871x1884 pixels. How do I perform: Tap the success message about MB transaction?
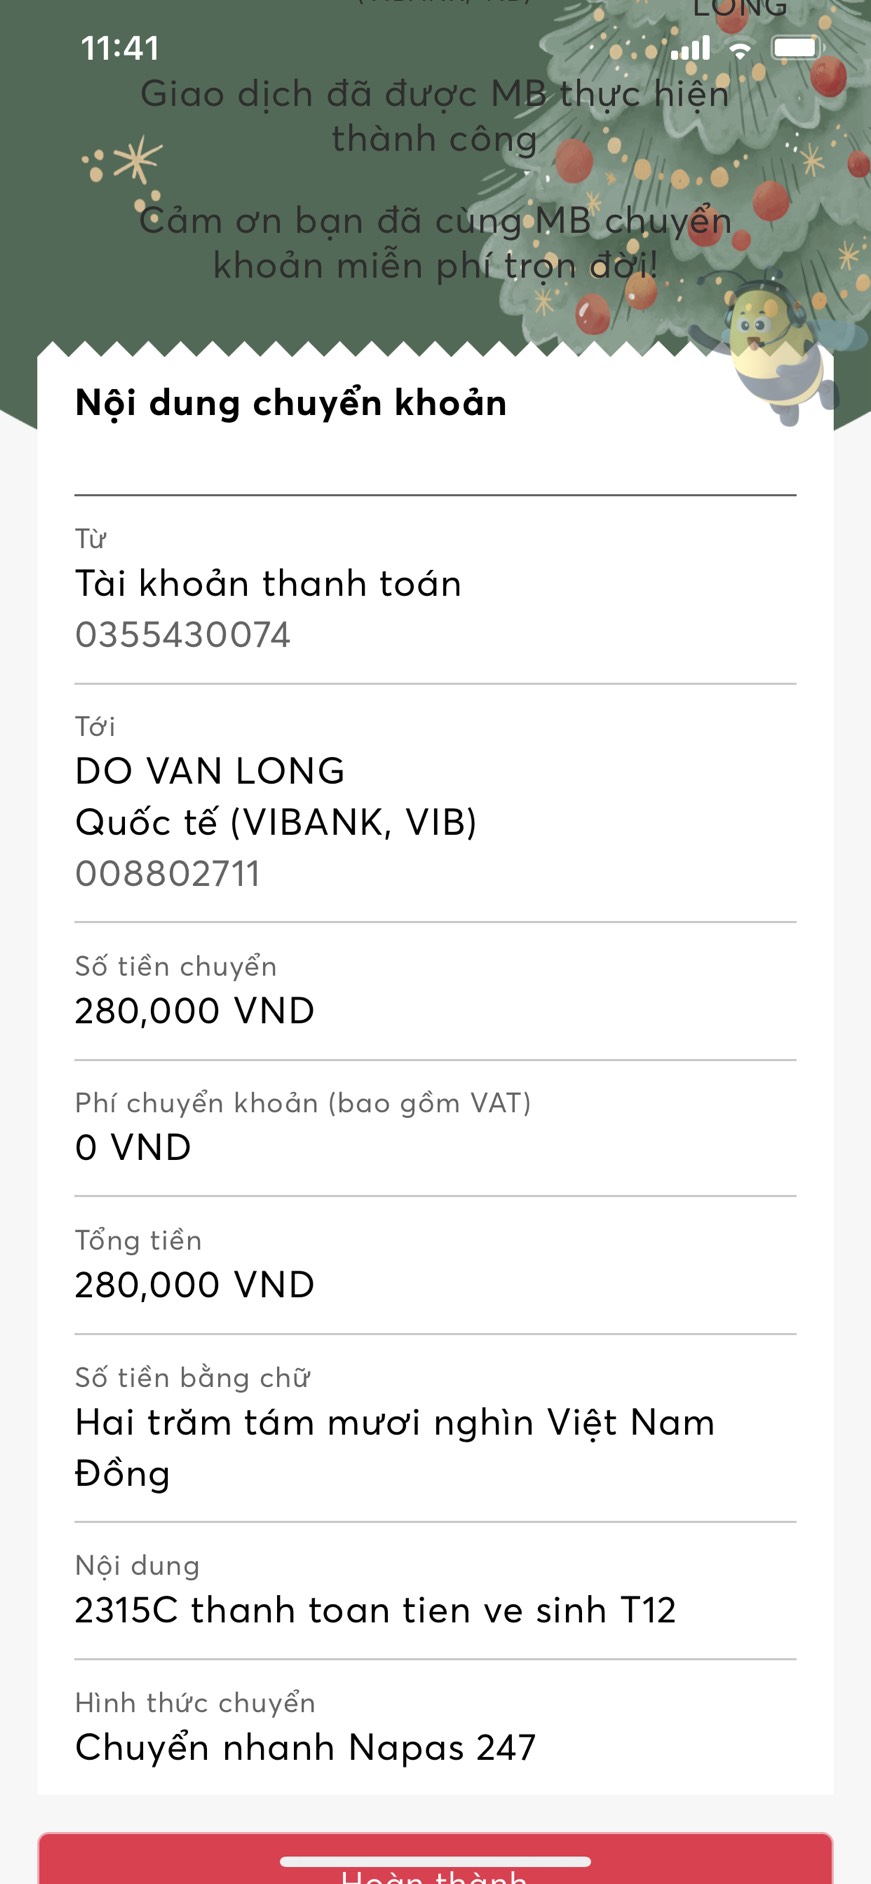coord(435,116)
